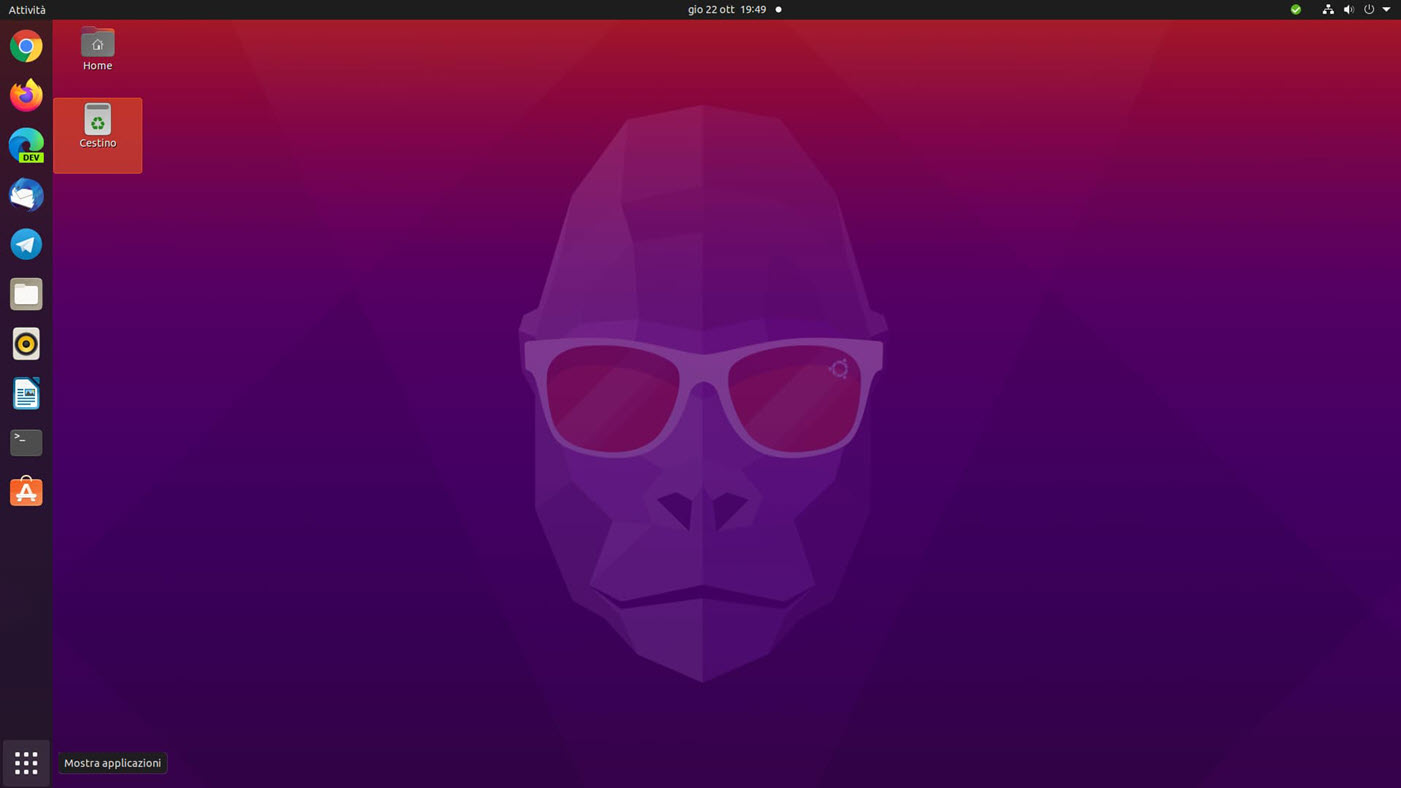This screenshot has width=1401, height=788.
Task: Click the power status icon
Action: 1368,9
